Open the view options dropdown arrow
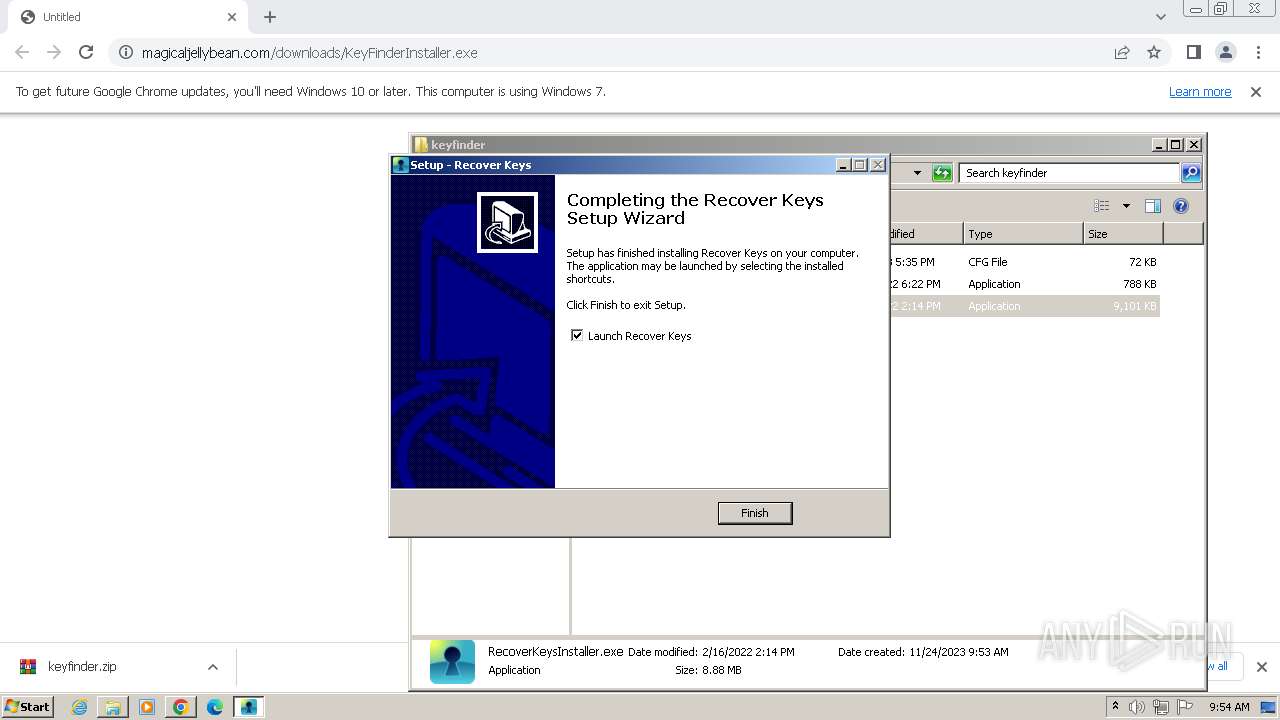The image size is (1280, 720). click(x=1126, y=206)
